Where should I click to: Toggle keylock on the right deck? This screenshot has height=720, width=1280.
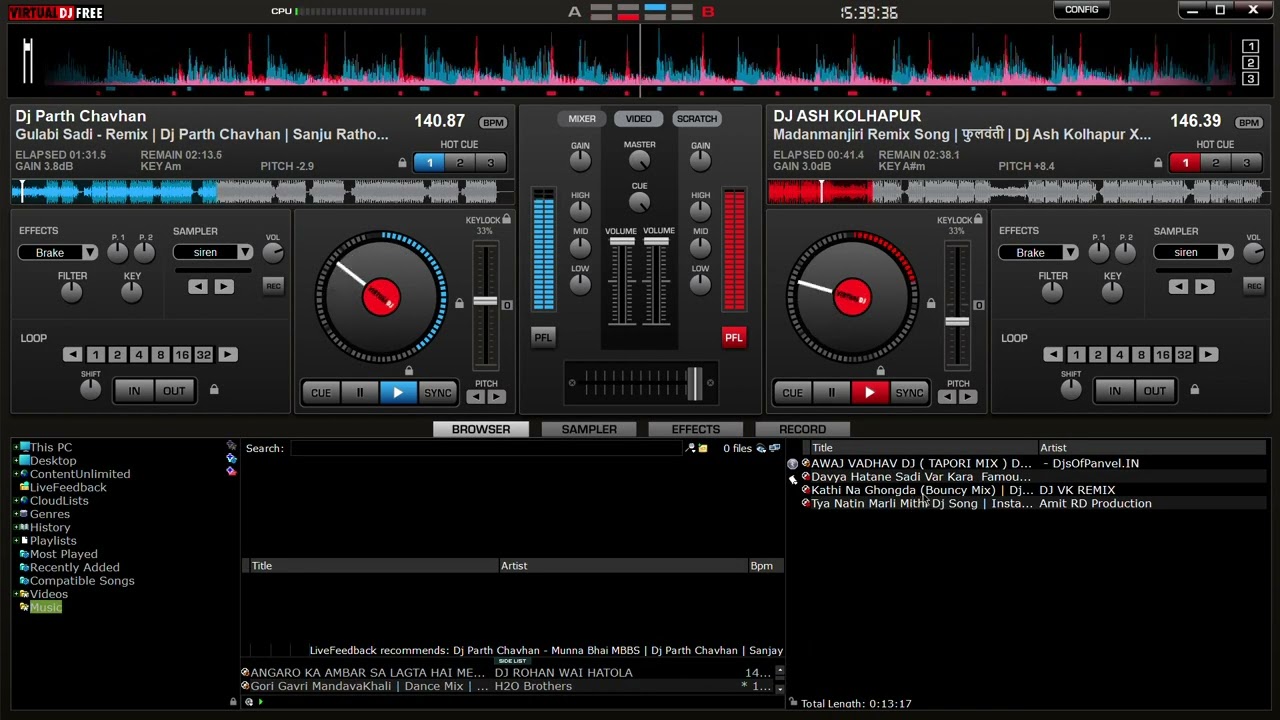[978, 220]
